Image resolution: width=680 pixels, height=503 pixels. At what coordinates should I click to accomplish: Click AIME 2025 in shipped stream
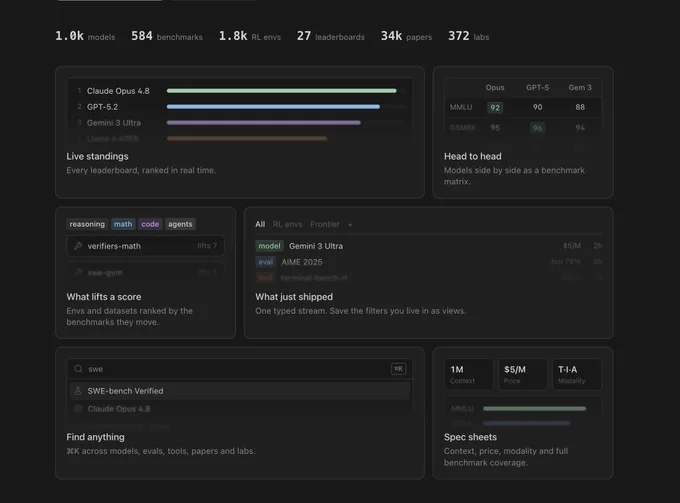(x=302, y=262)
